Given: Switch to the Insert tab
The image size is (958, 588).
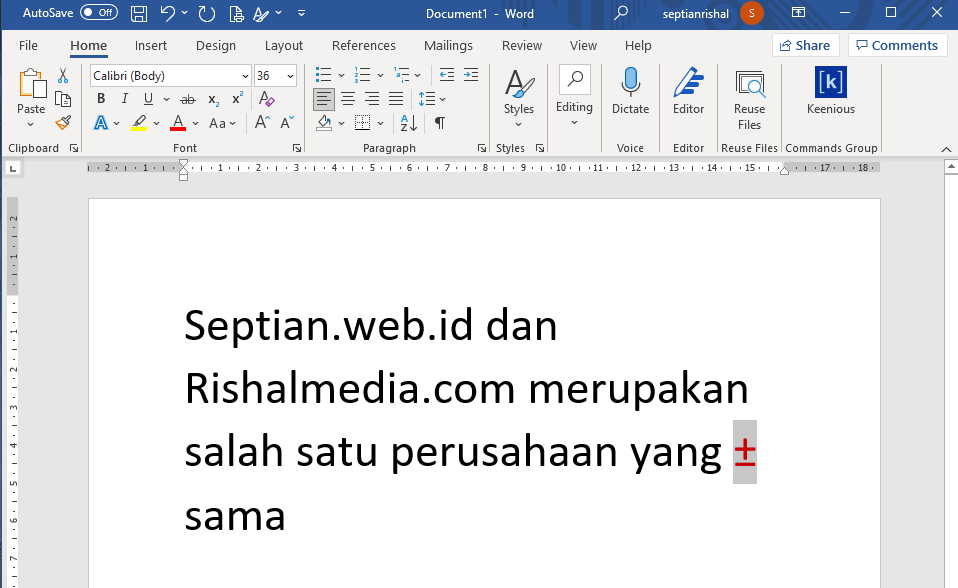Looking at the screenshot, I should [x=150, y=45].
